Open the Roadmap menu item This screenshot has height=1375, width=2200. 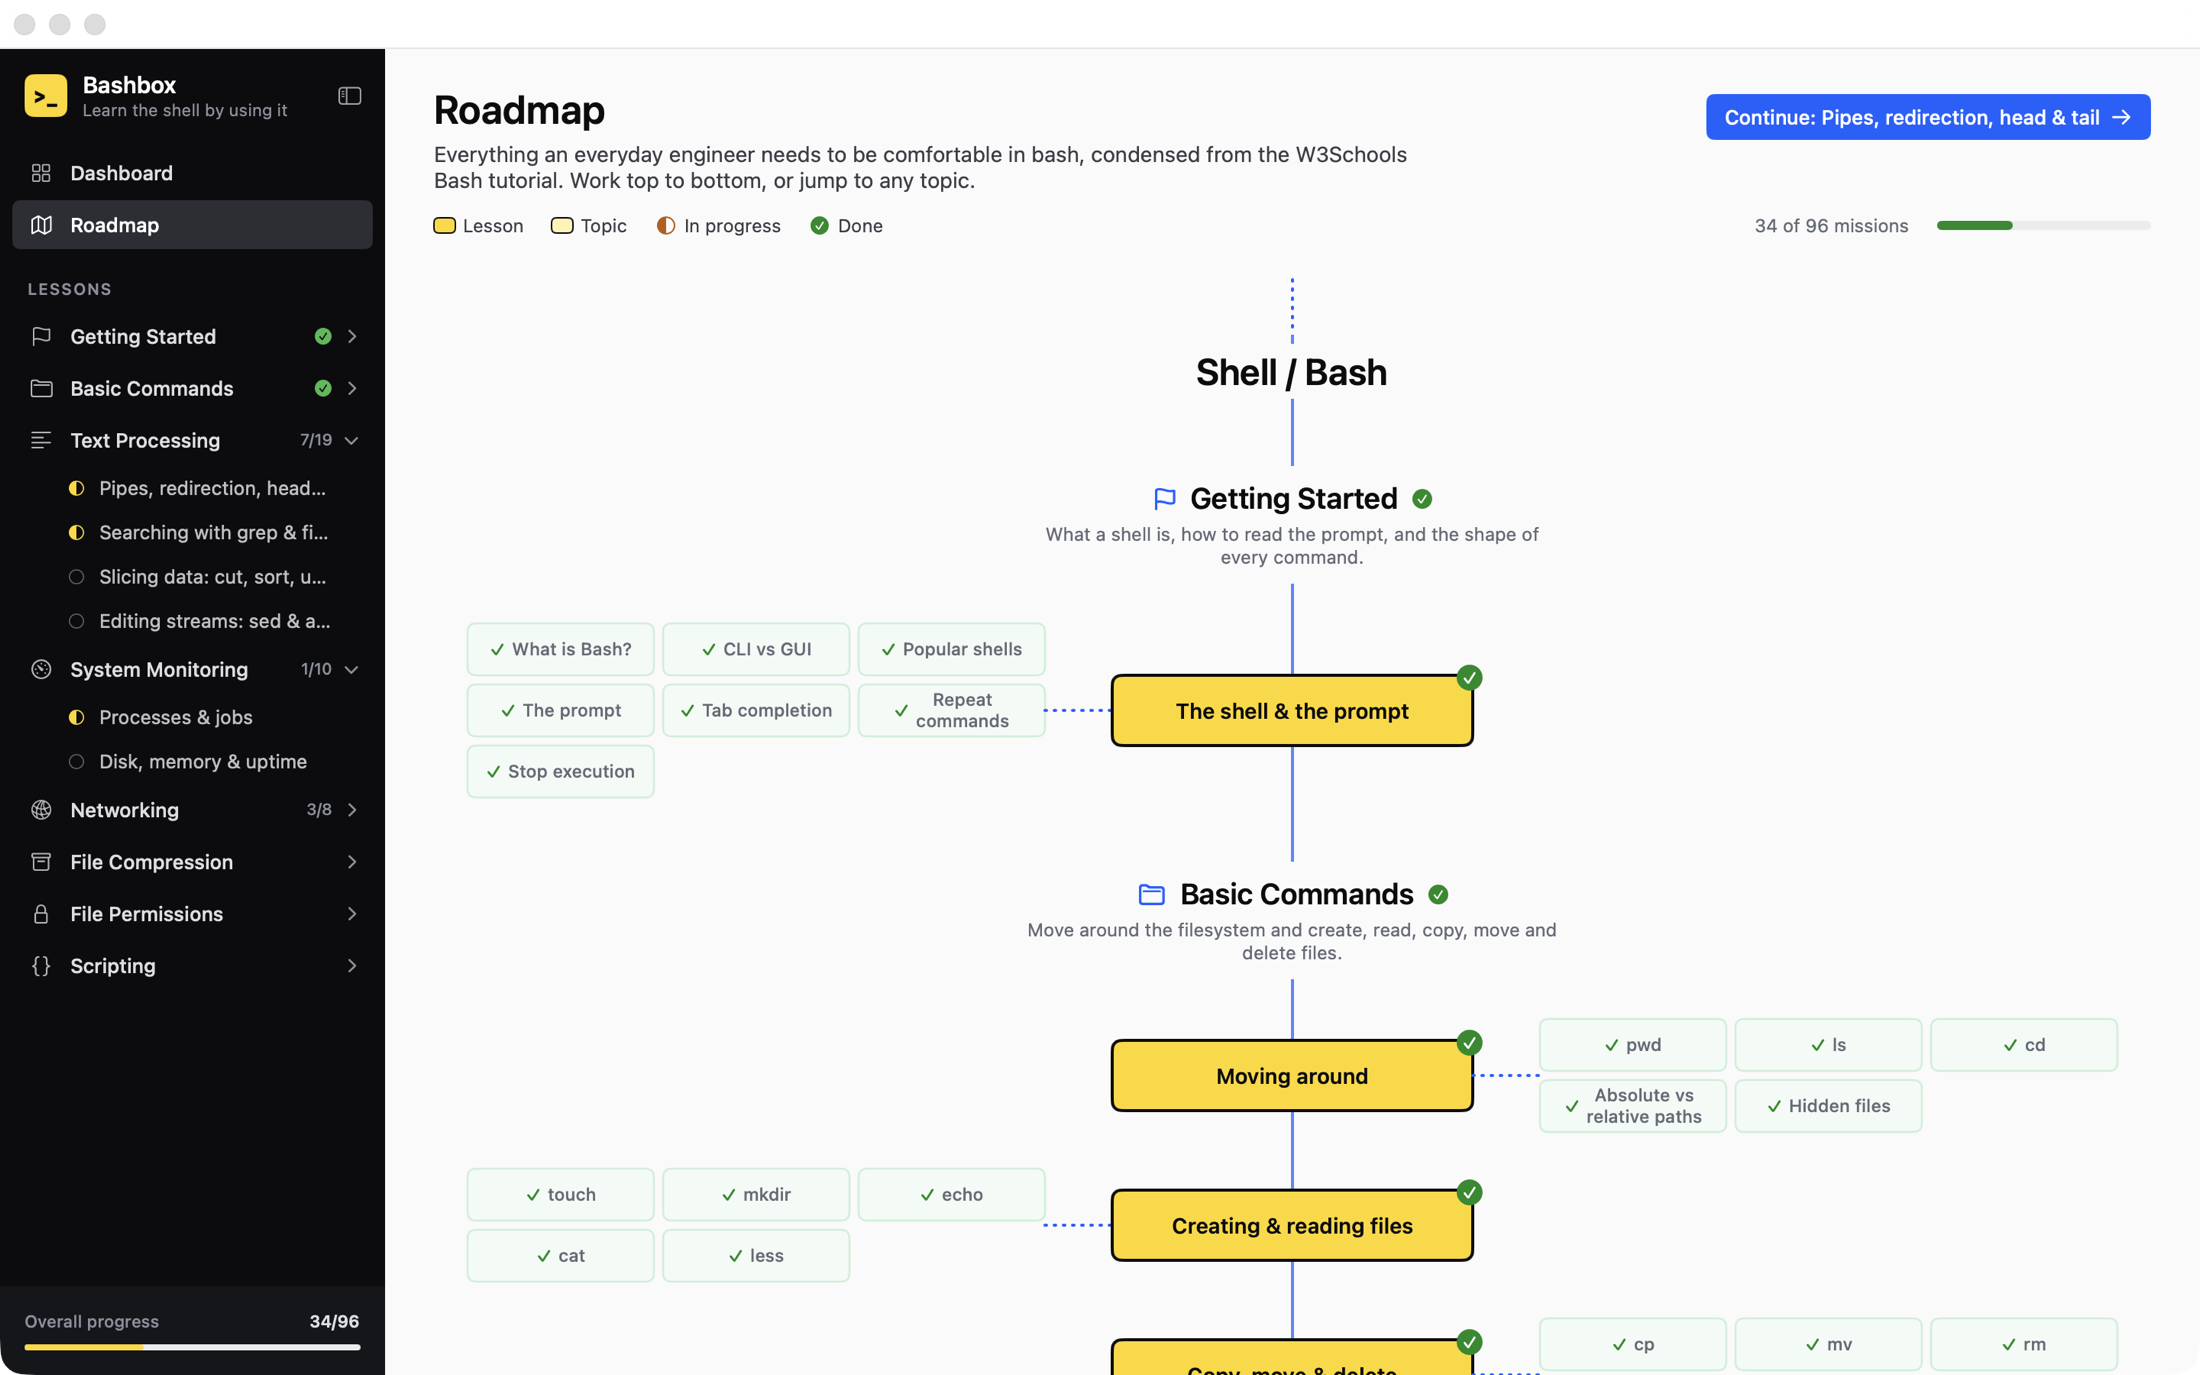point(192,225)
